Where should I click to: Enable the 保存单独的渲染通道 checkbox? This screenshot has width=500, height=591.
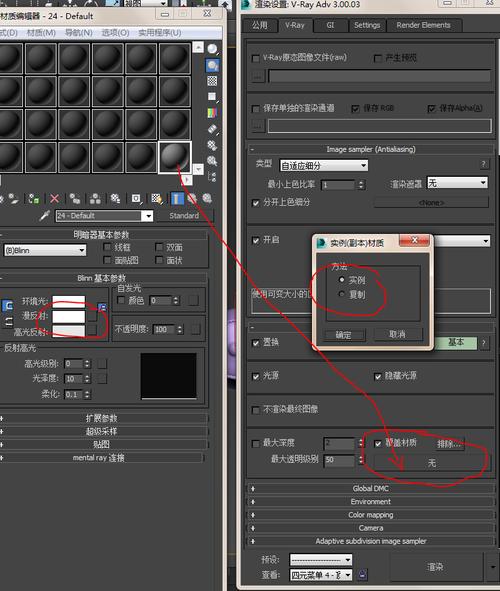click(x=255, y=109)
